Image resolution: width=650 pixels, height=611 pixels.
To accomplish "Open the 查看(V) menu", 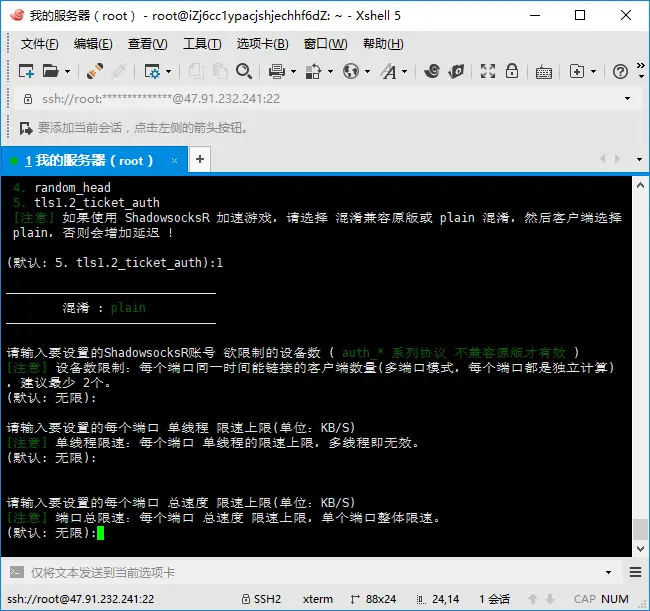I will (x=148, y=44).
